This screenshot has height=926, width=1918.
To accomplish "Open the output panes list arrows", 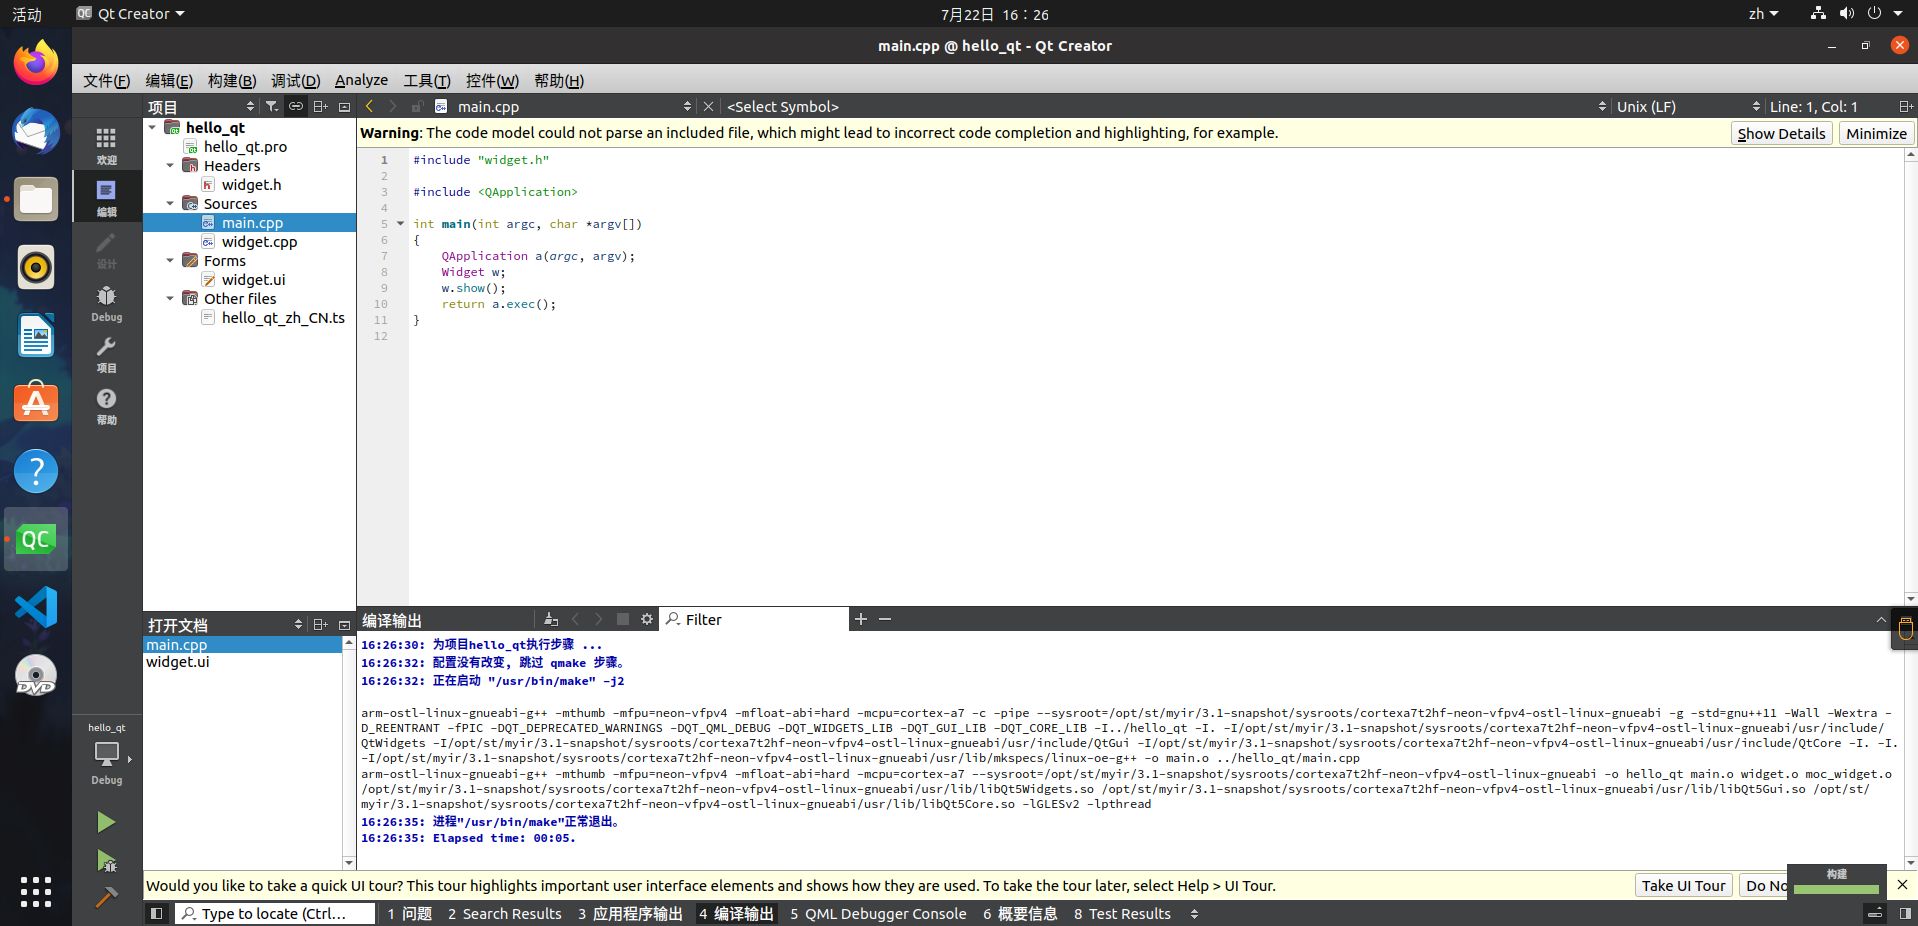I will pos(1194,914).
